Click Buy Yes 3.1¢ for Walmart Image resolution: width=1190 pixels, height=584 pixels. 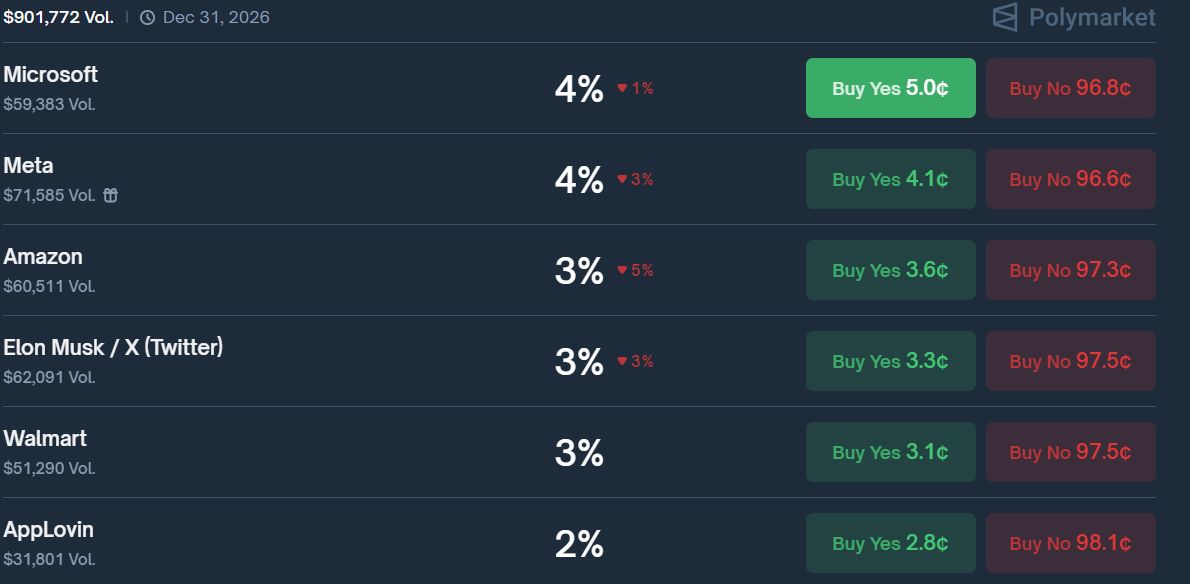pos(890,452)
